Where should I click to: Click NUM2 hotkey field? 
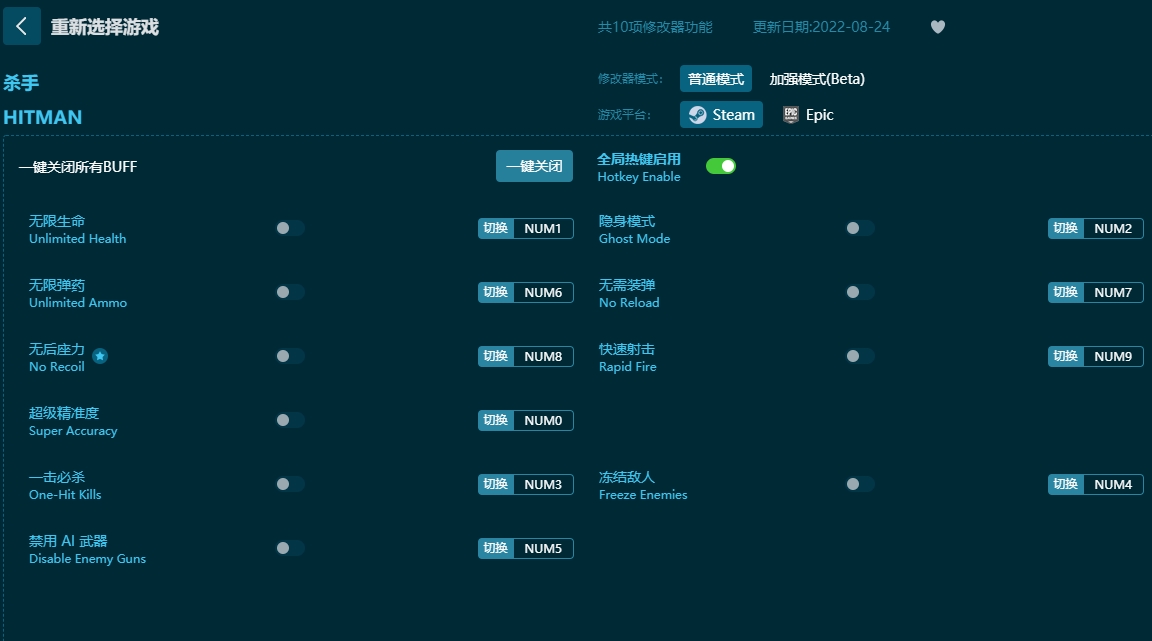pyautogui.click(x=1113, y=229)
